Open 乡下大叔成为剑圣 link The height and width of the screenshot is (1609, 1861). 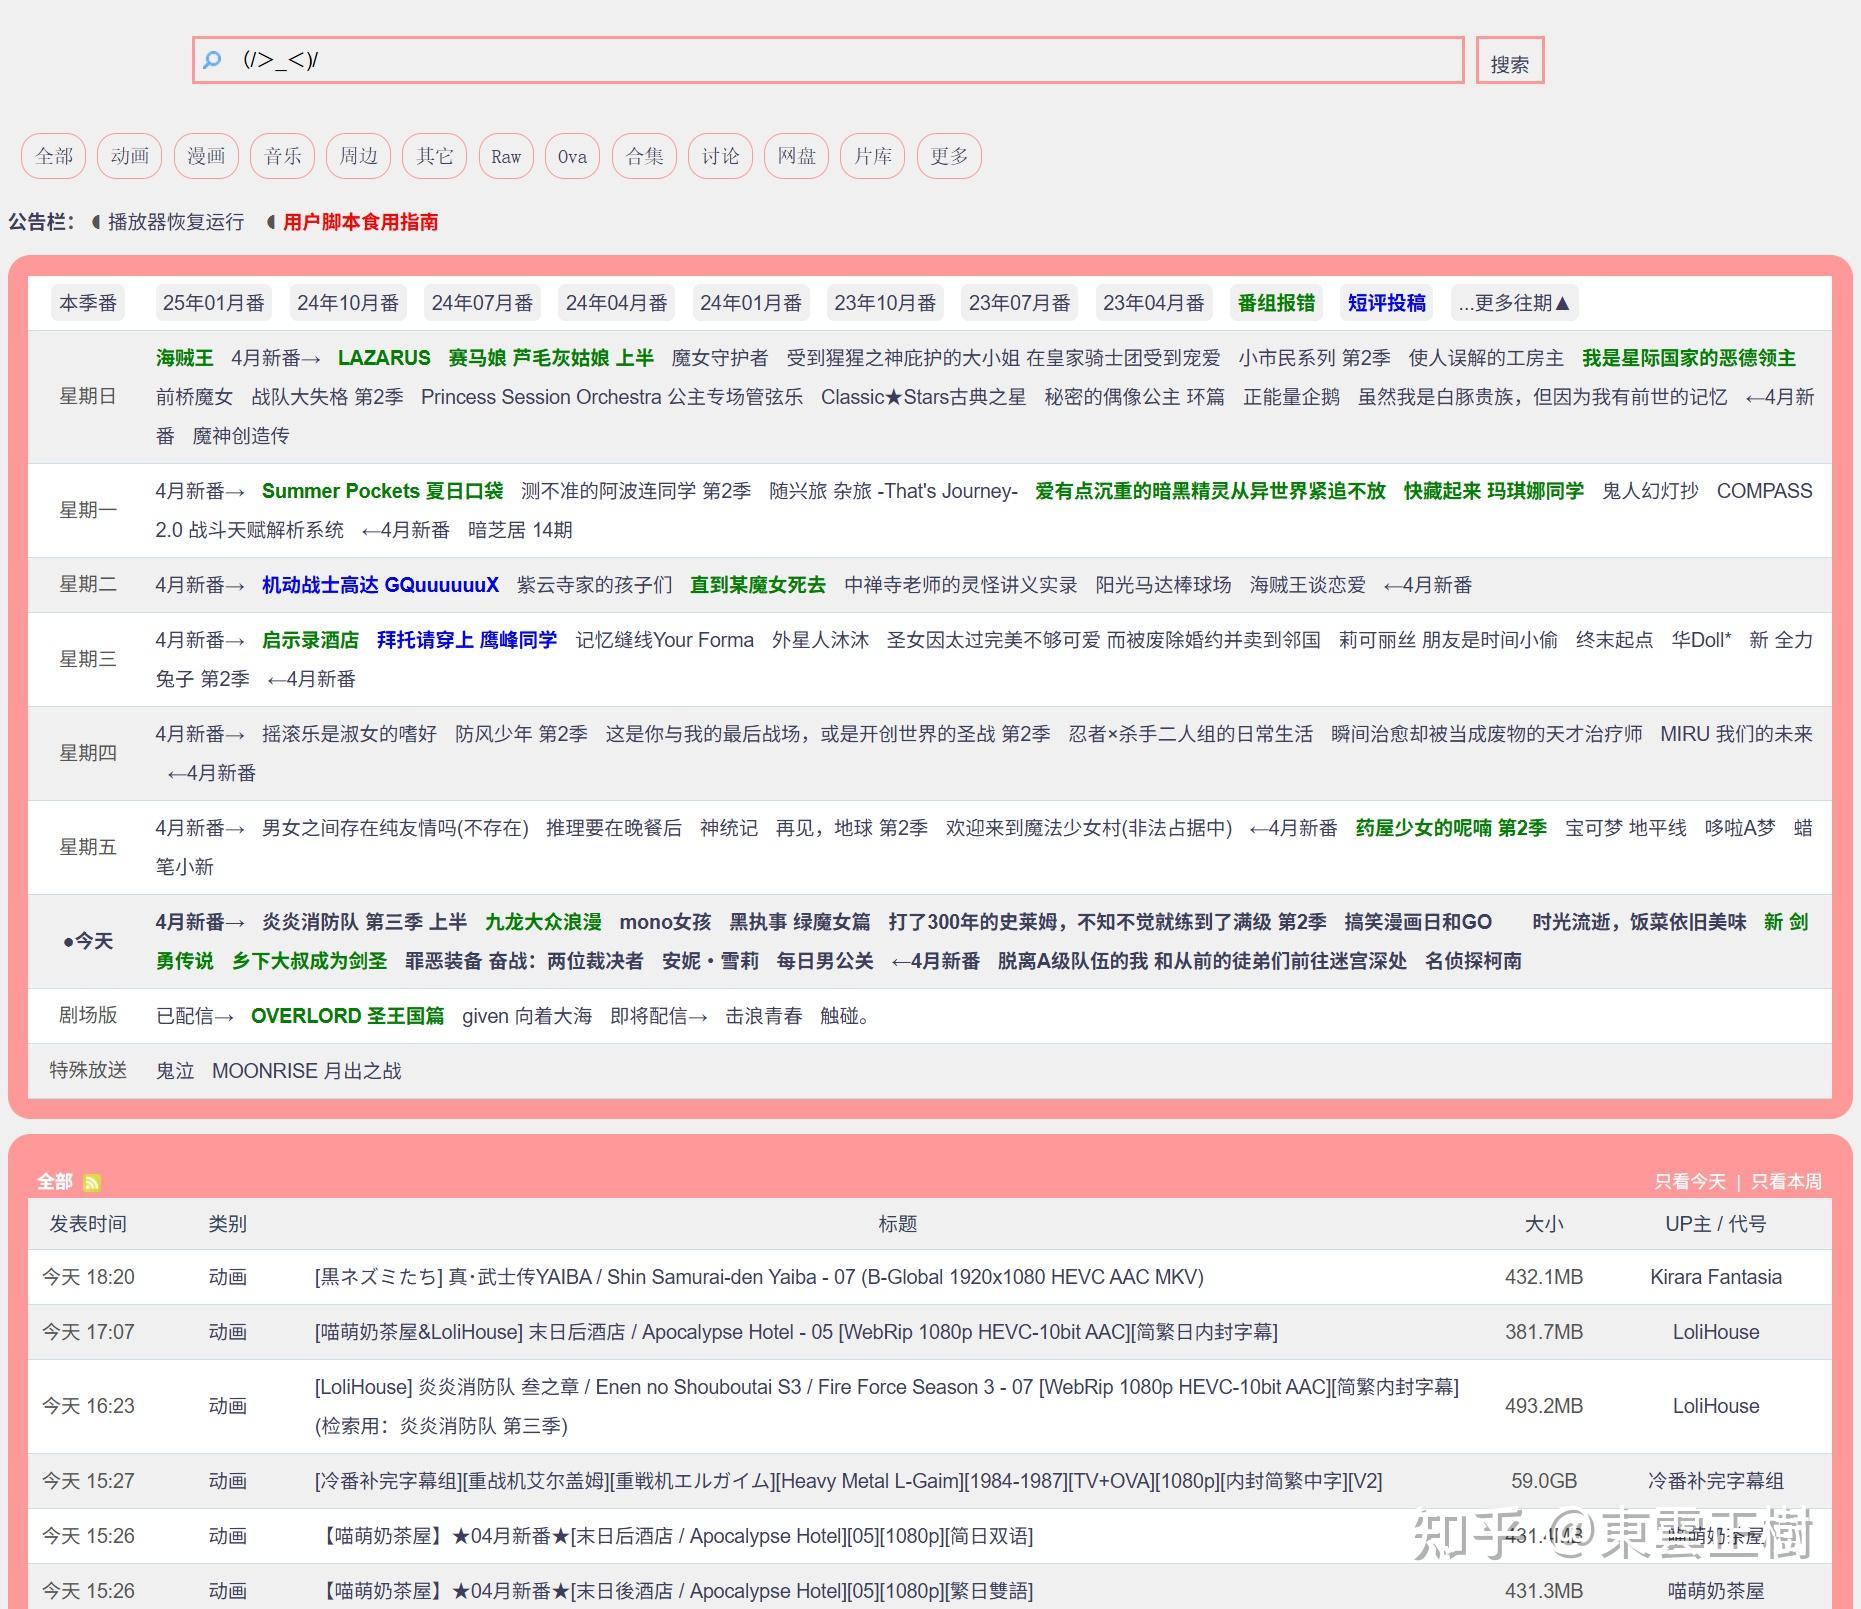pyautogui.click(x=309, y=961)
